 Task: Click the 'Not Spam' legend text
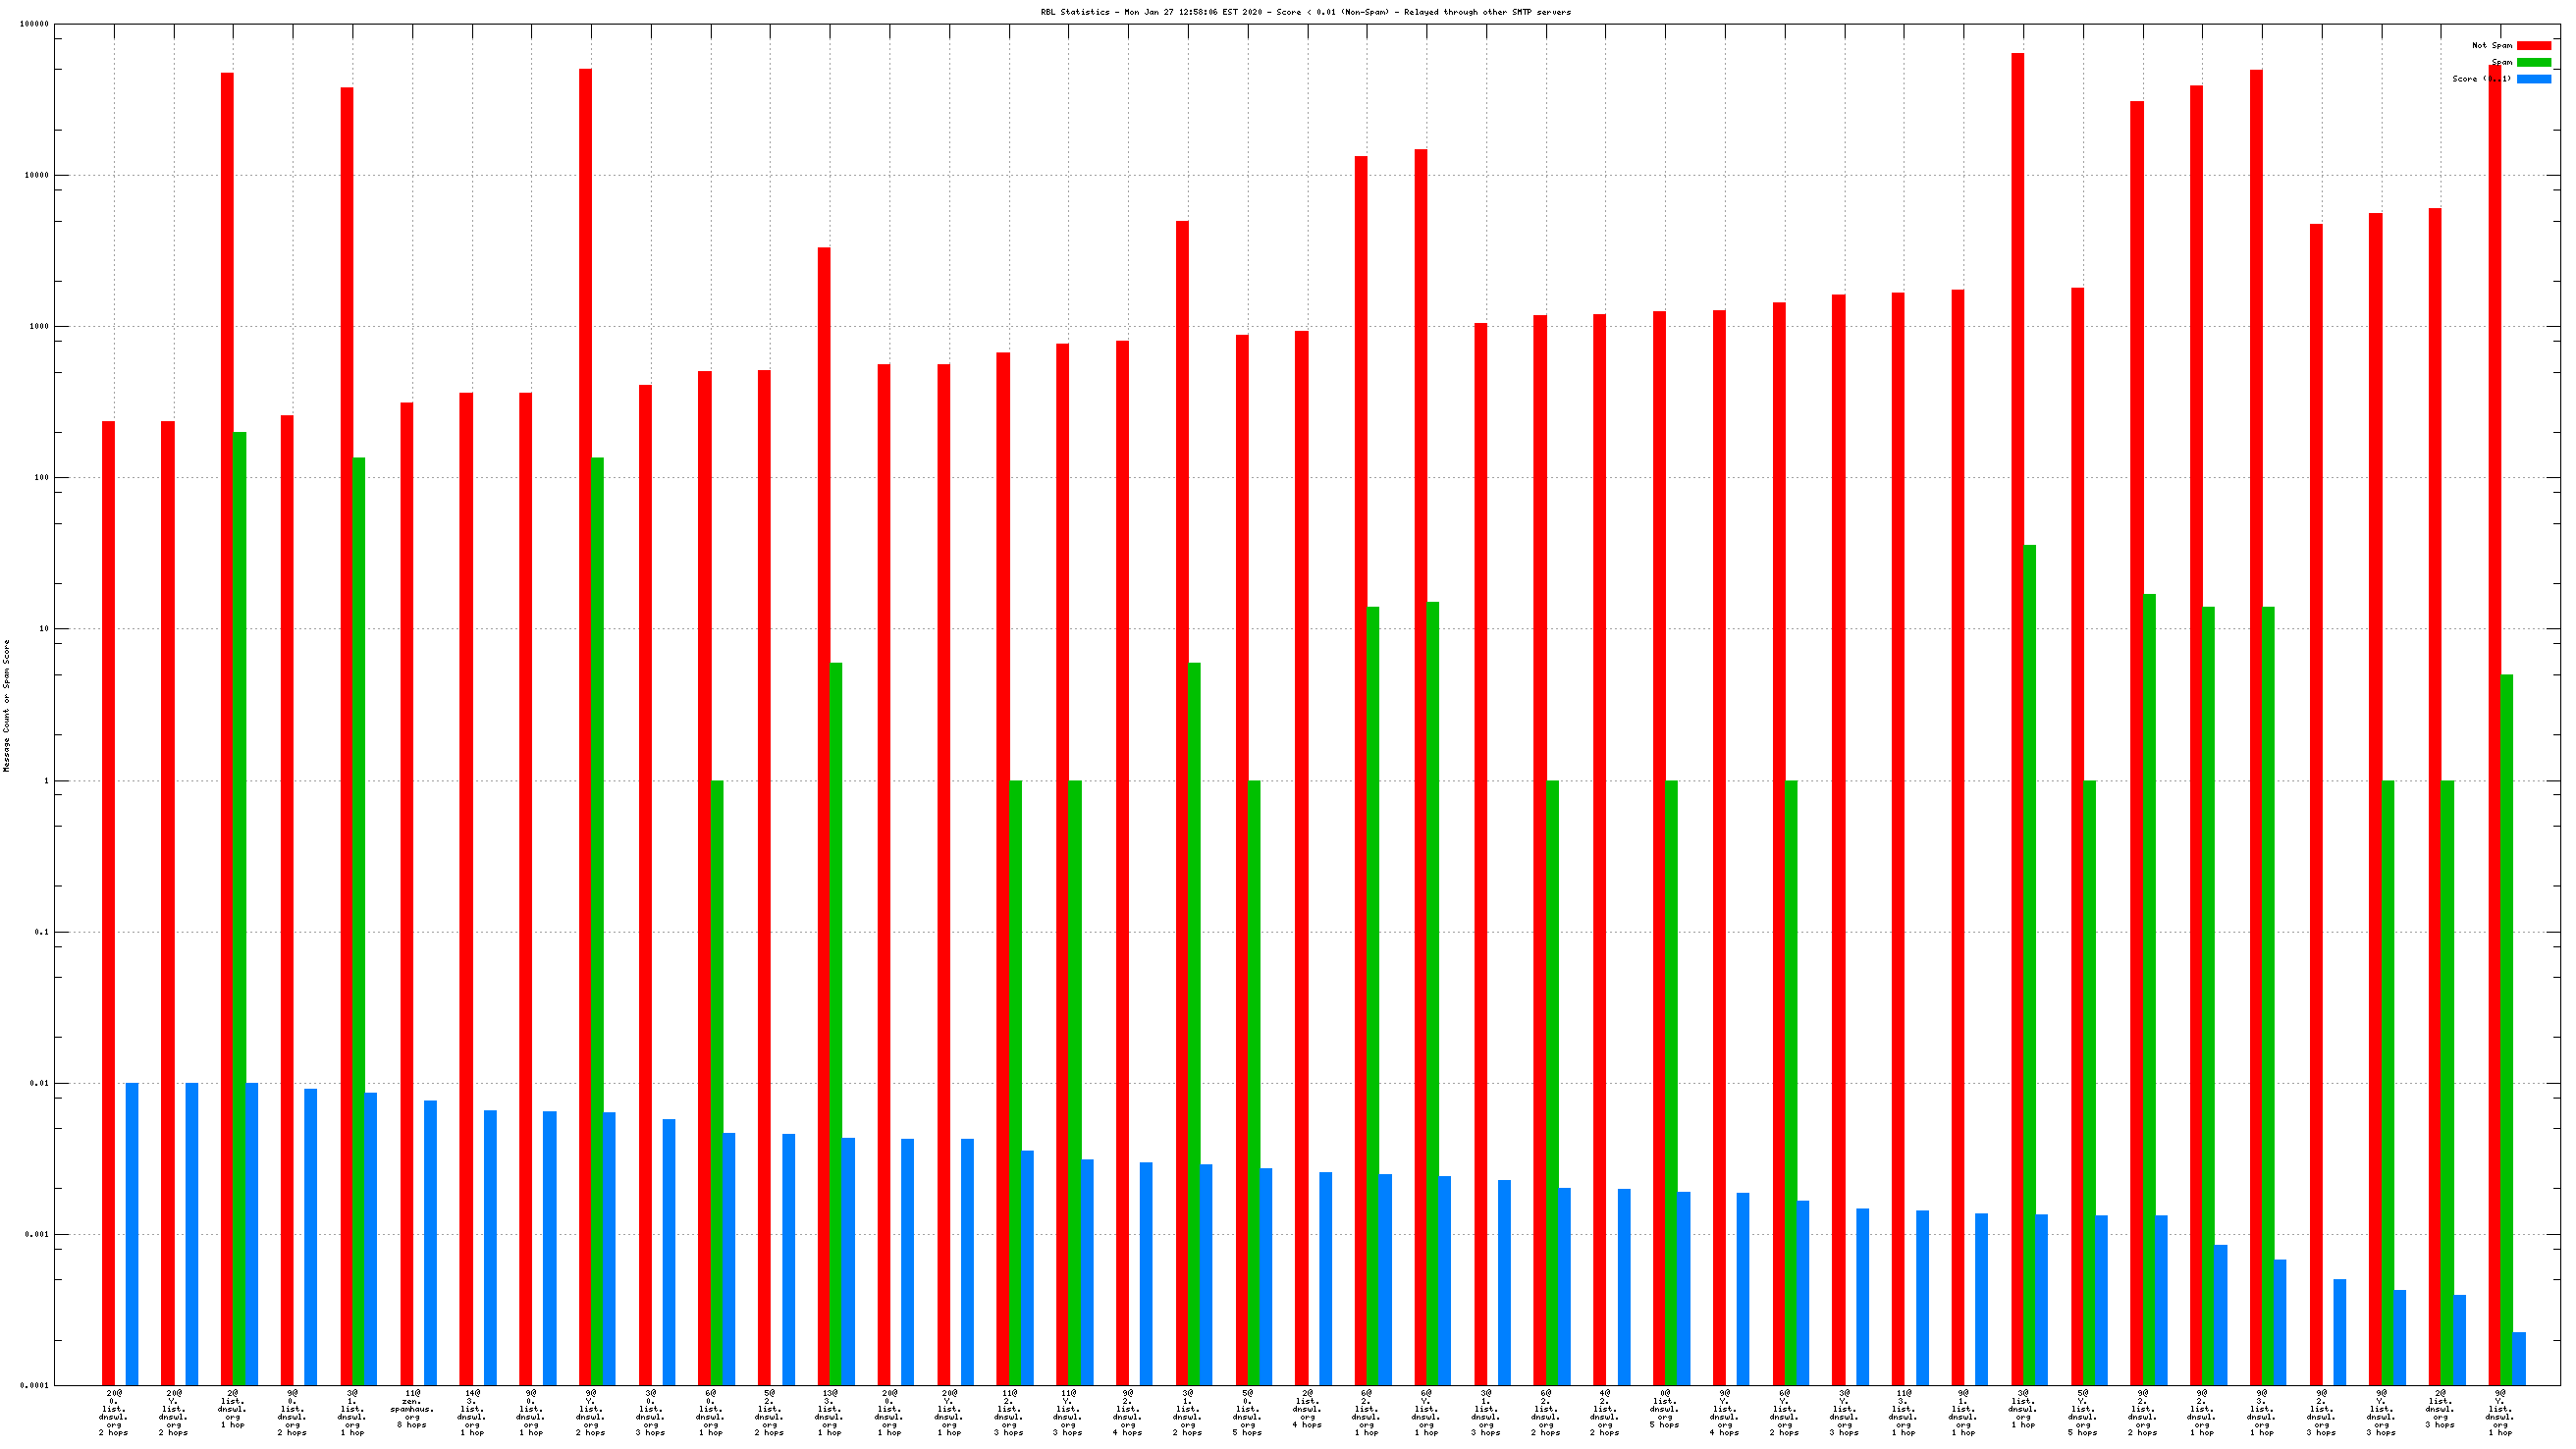[2491, 45]
